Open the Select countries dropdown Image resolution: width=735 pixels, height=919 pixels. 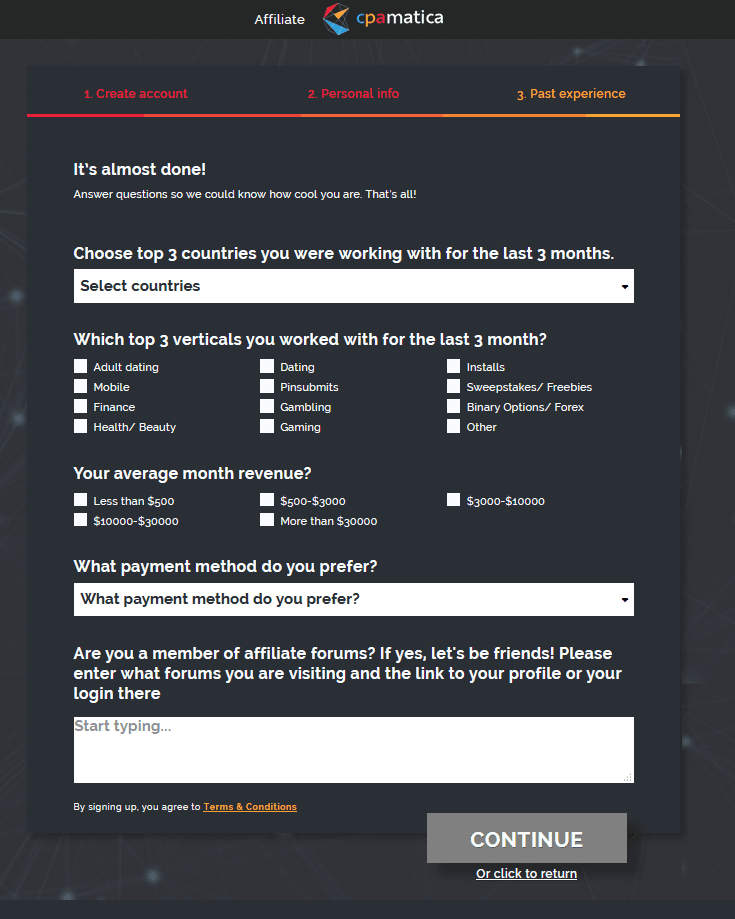[x=353, y=286]
